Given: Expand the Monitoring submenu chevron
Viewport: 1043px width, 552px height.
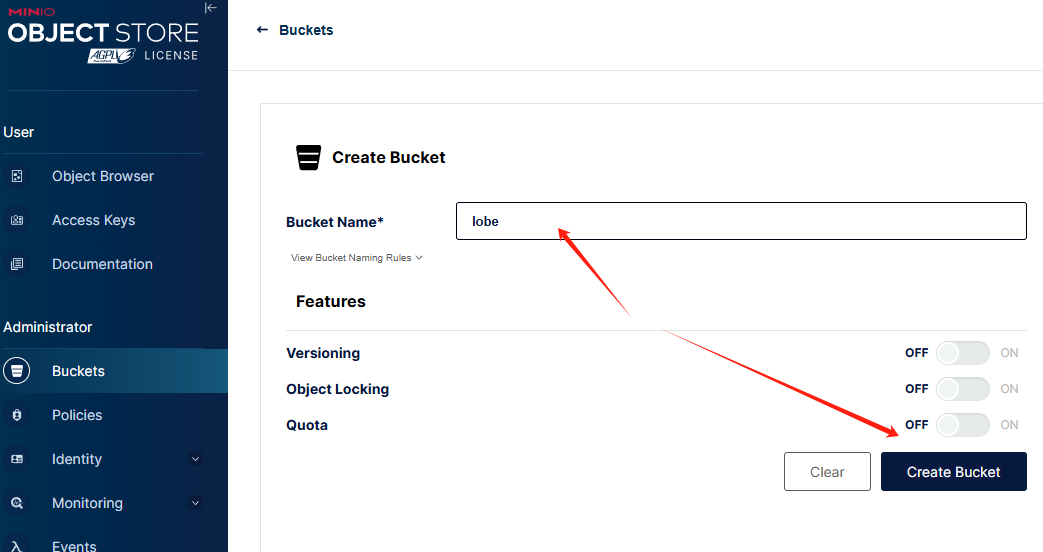Looking at the screenshot, I should click(196, 503).
